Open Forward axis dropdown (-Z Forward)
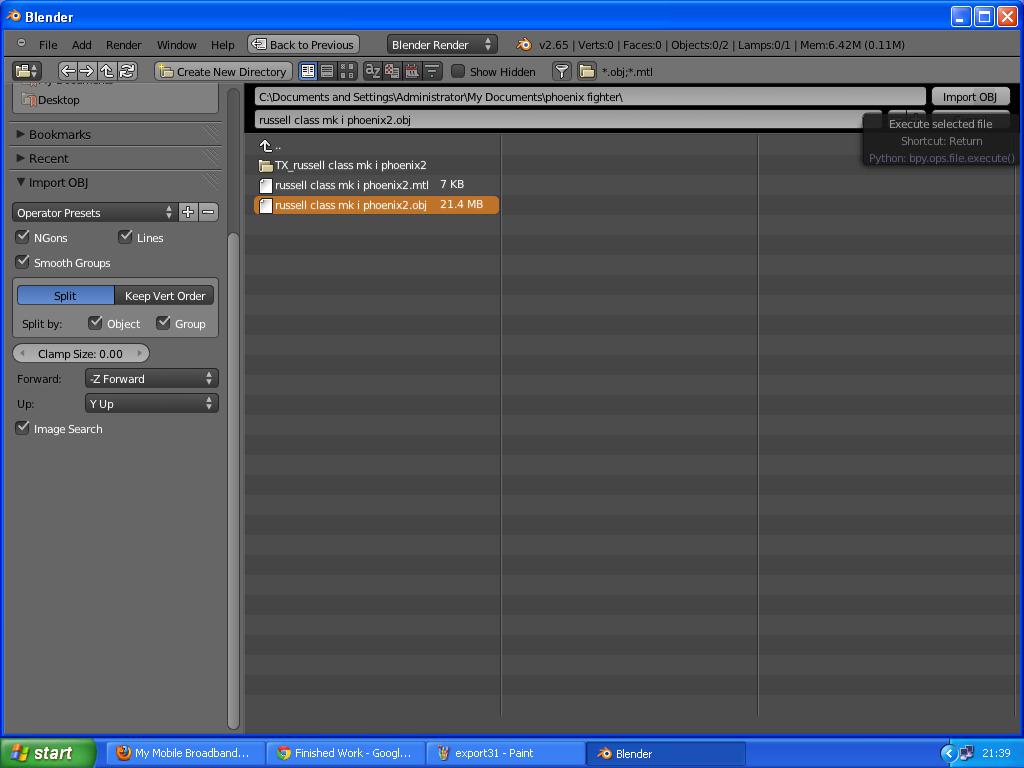This screenshot has width=1024, height=768. tap(152, 379)
